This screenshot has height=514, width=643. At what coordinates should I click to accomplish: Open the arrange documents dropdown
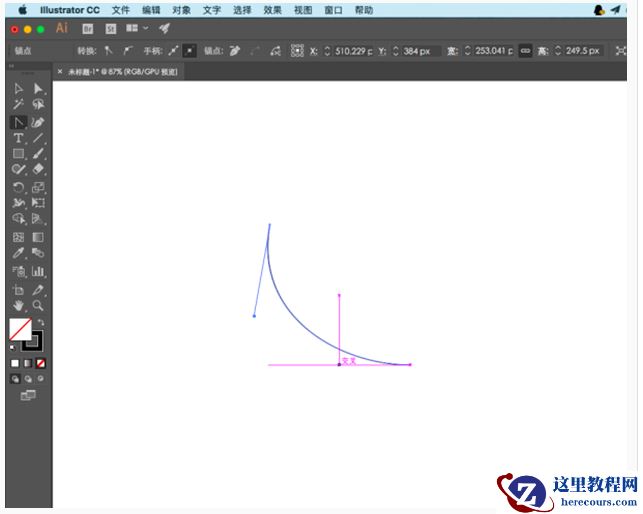[x=137, y=28]
